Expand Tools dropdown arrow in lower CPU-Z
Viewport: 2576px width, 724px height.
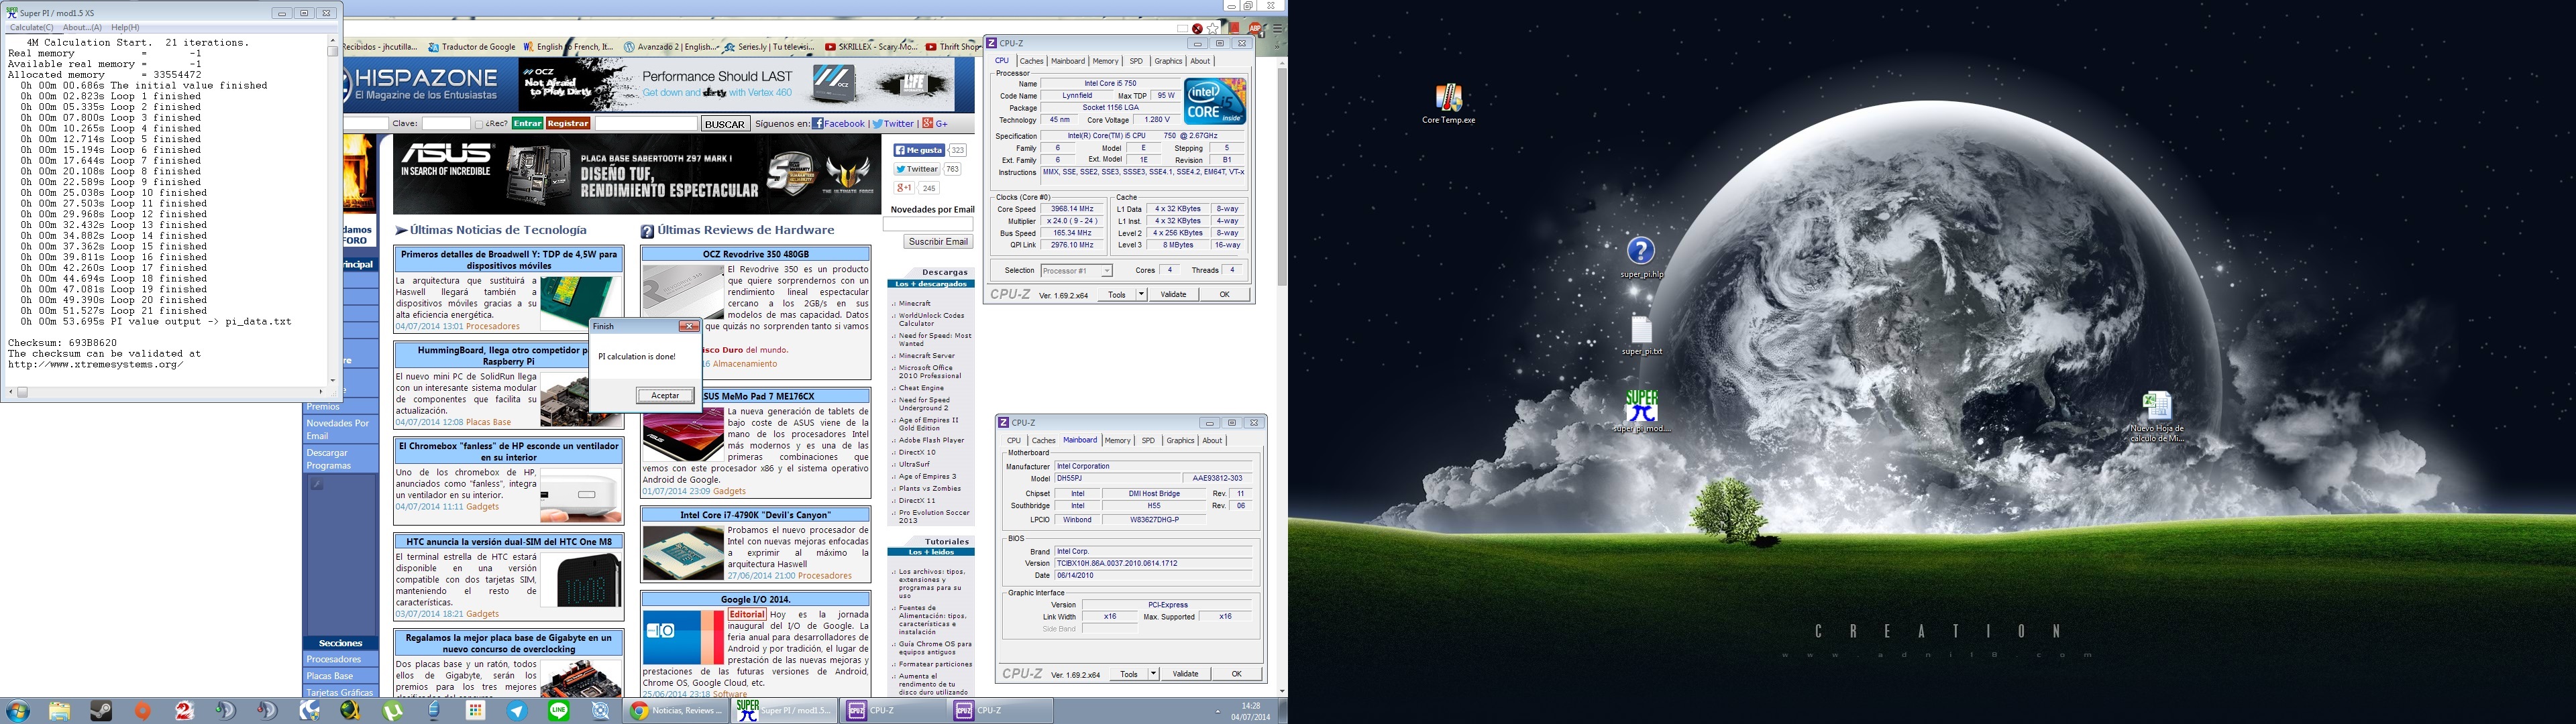(x=1153, y=674)
